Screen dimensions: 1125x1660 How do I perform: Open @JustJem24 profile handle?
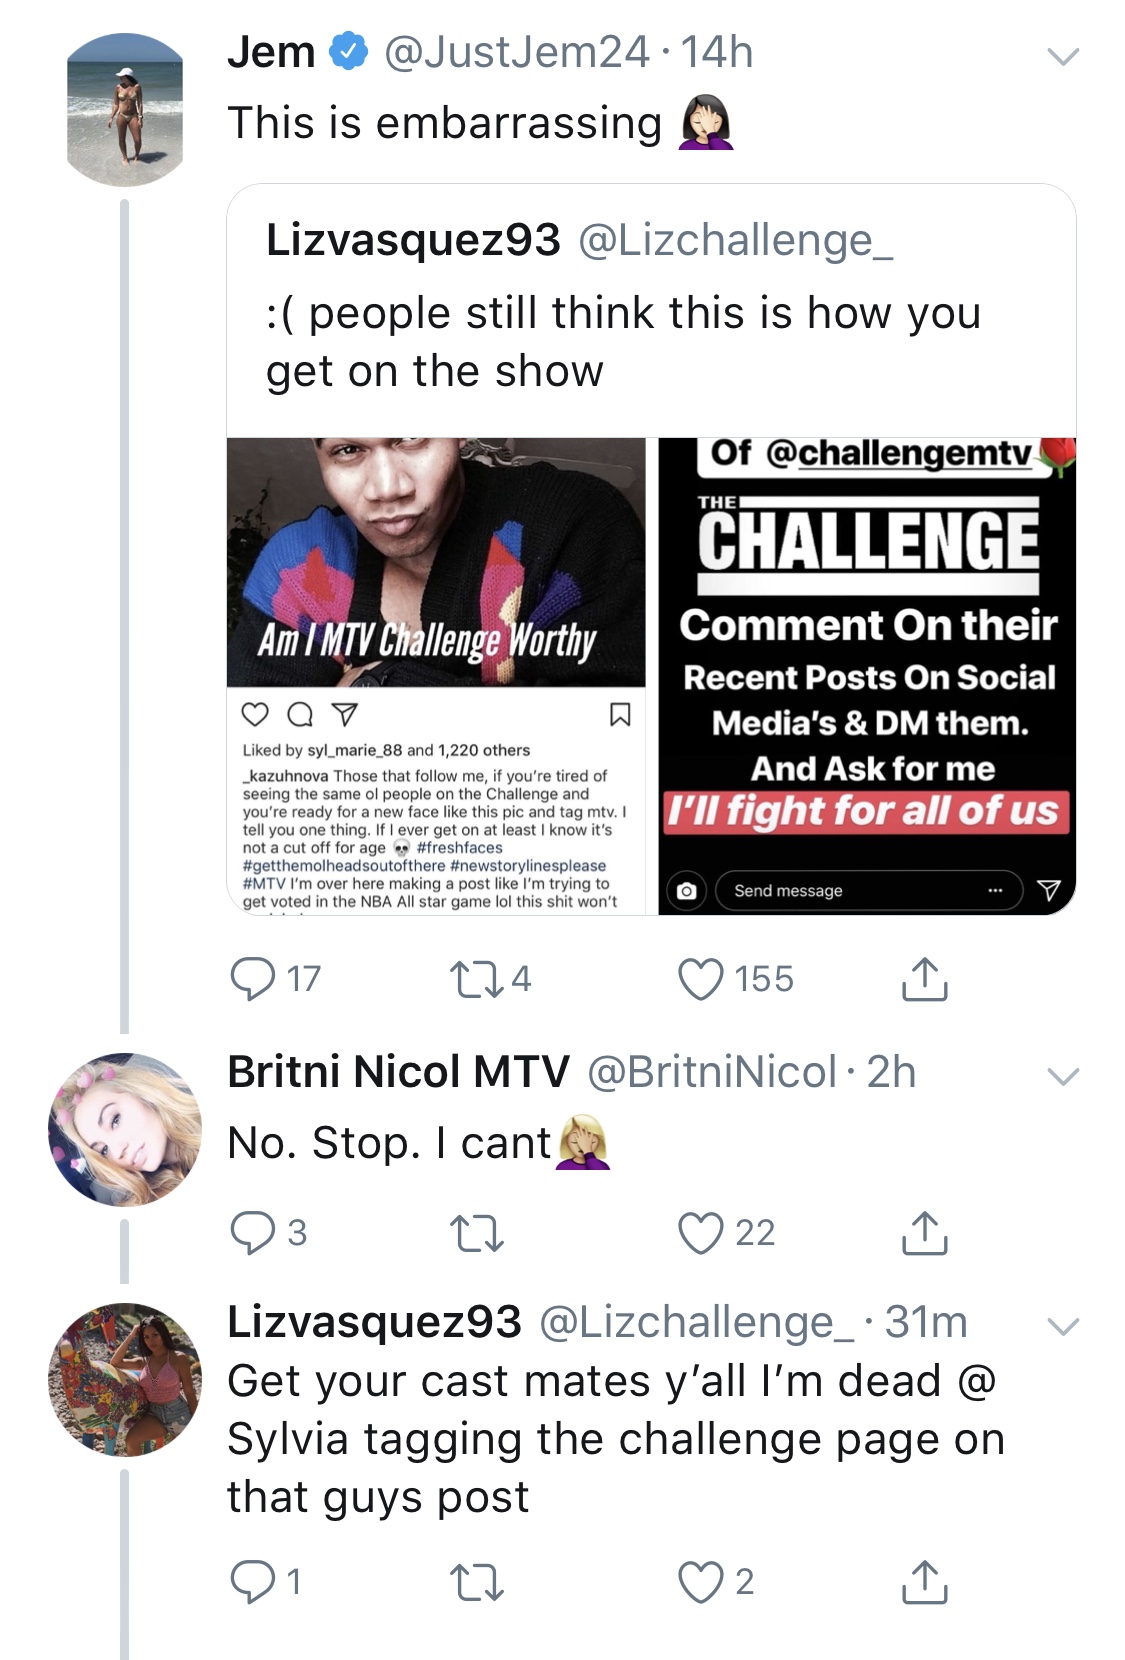(517, 52)
